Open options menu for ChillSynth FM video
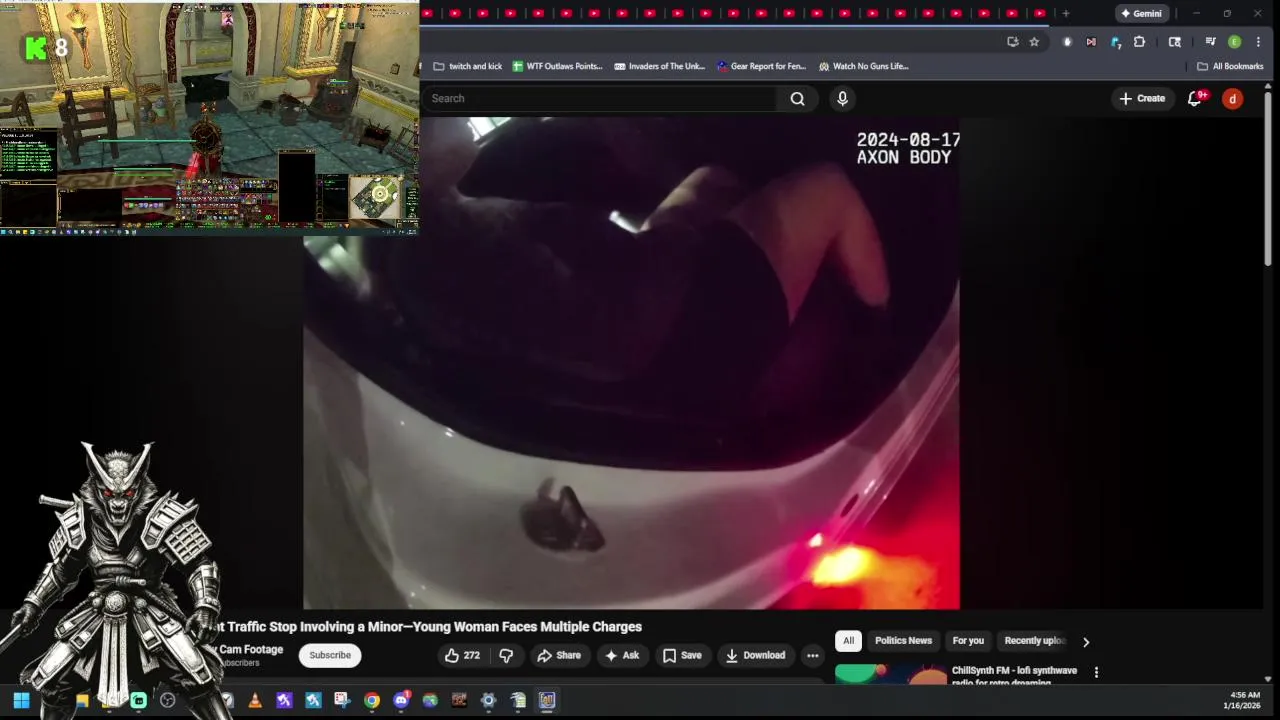The width and height of the screenshot is (1280, 720). (1096, 673)
